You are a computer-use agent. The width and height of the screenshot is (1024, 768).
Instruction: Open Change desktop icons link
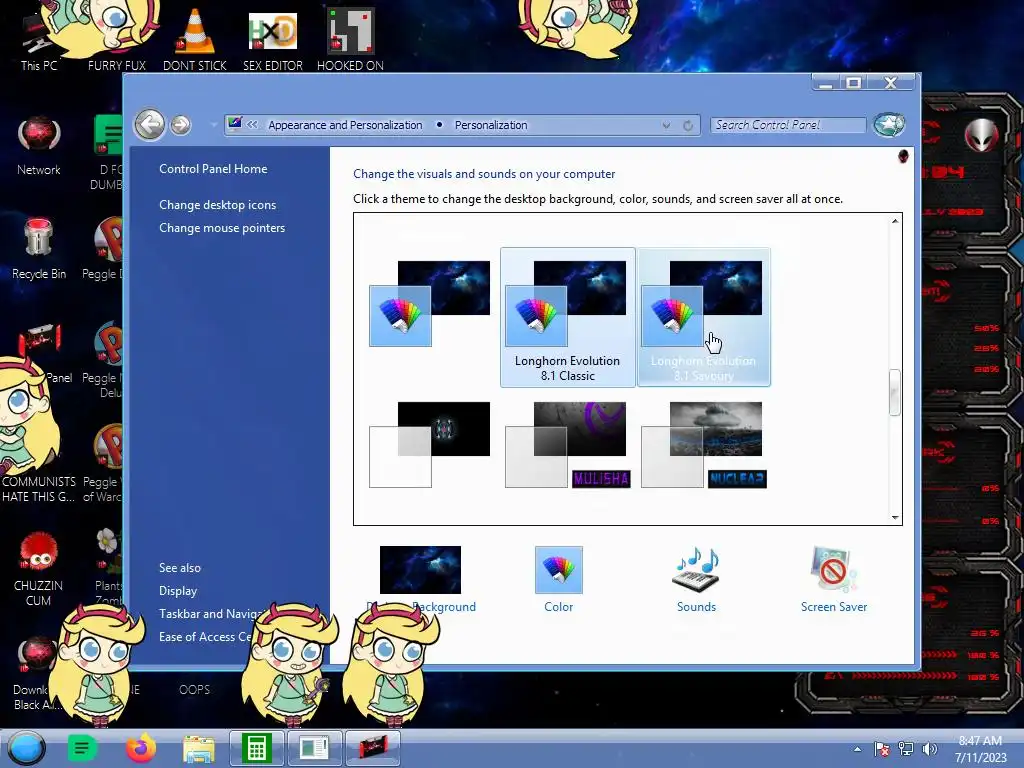tap(217, 204)
